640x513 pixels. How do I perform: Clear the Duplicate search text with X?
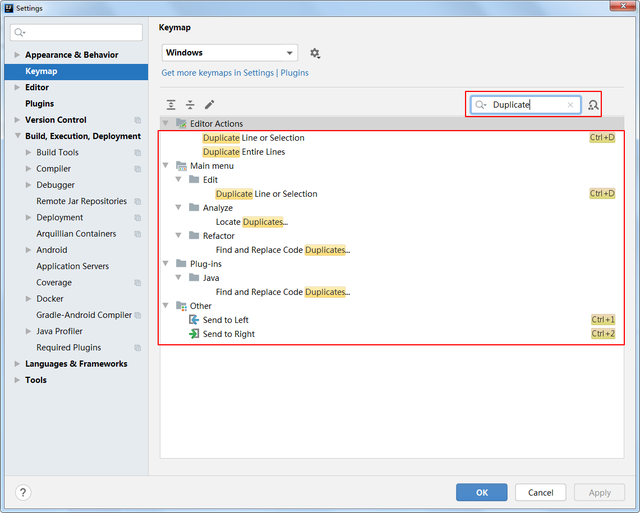click(x=570, y=105)
